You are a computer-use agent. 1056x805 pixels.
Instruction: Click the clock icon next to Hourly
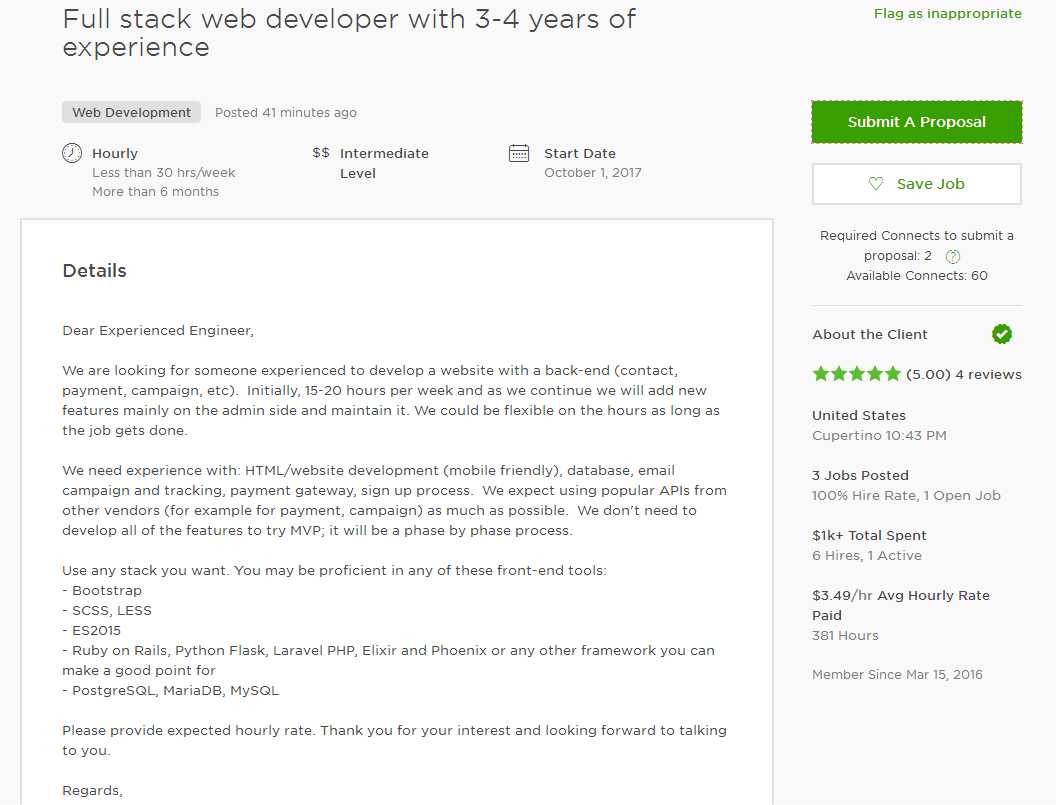pyautogui.click(x=72, y=153)
